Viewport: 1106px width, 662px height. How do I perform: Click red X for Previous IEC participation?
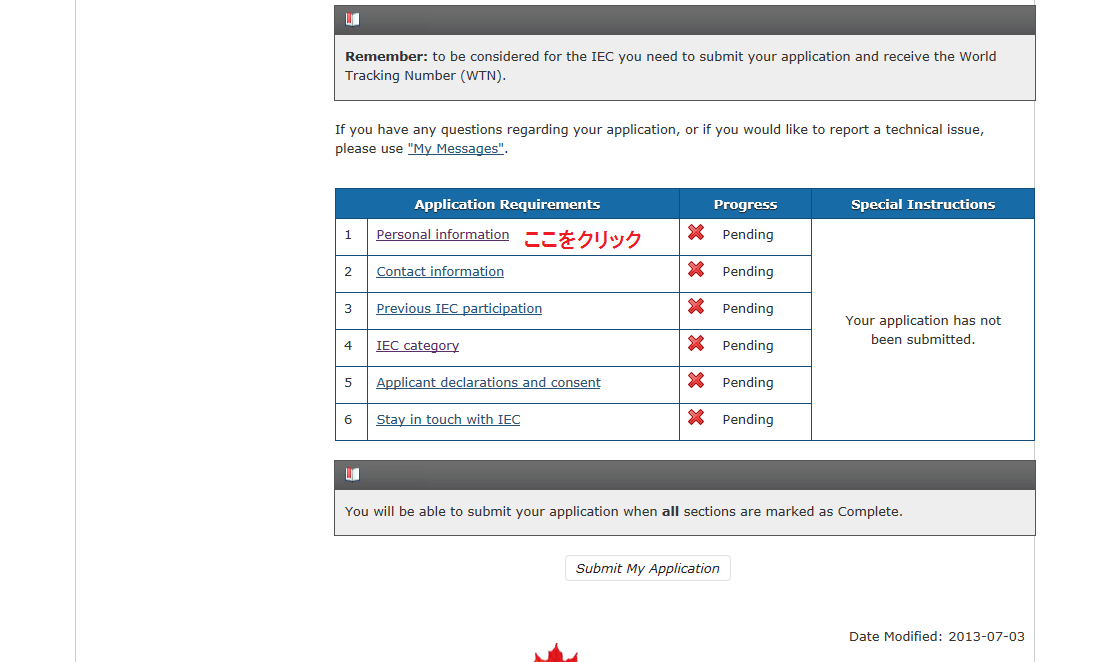696,307
